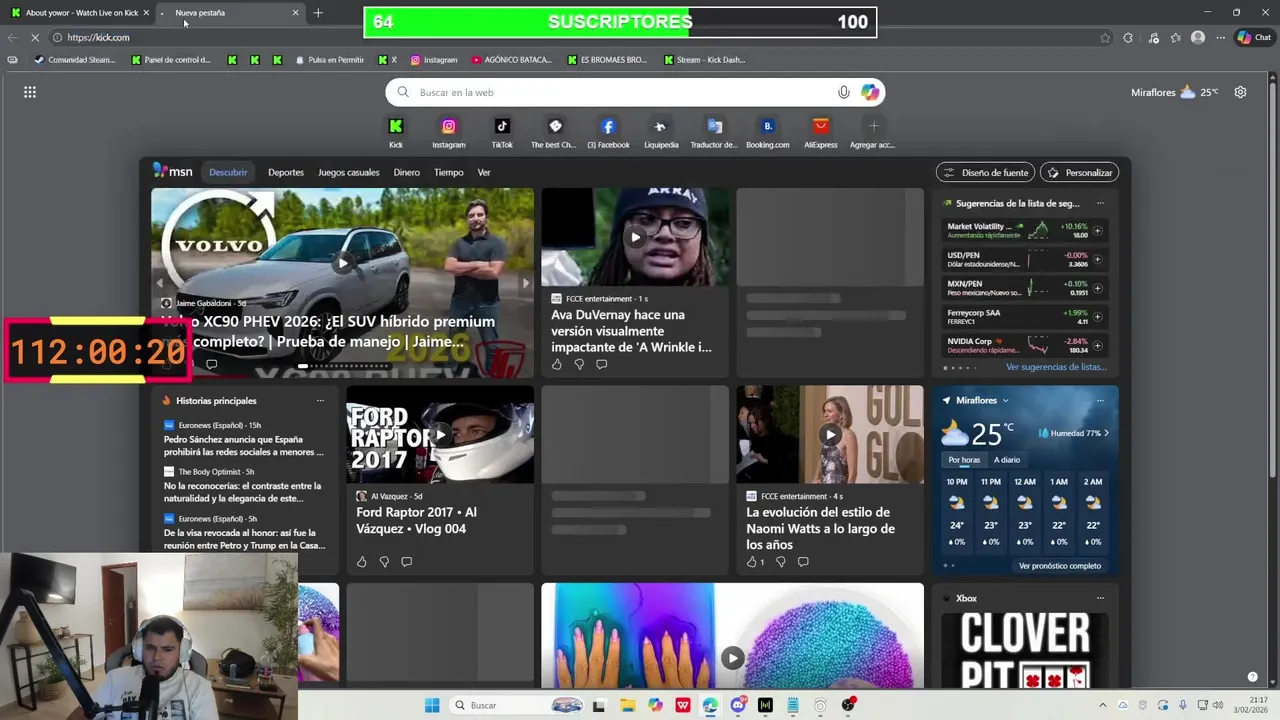1280x720 pixels.
Task: Add NVIDIA Corp to watchlist
Action: point(1097,345)
